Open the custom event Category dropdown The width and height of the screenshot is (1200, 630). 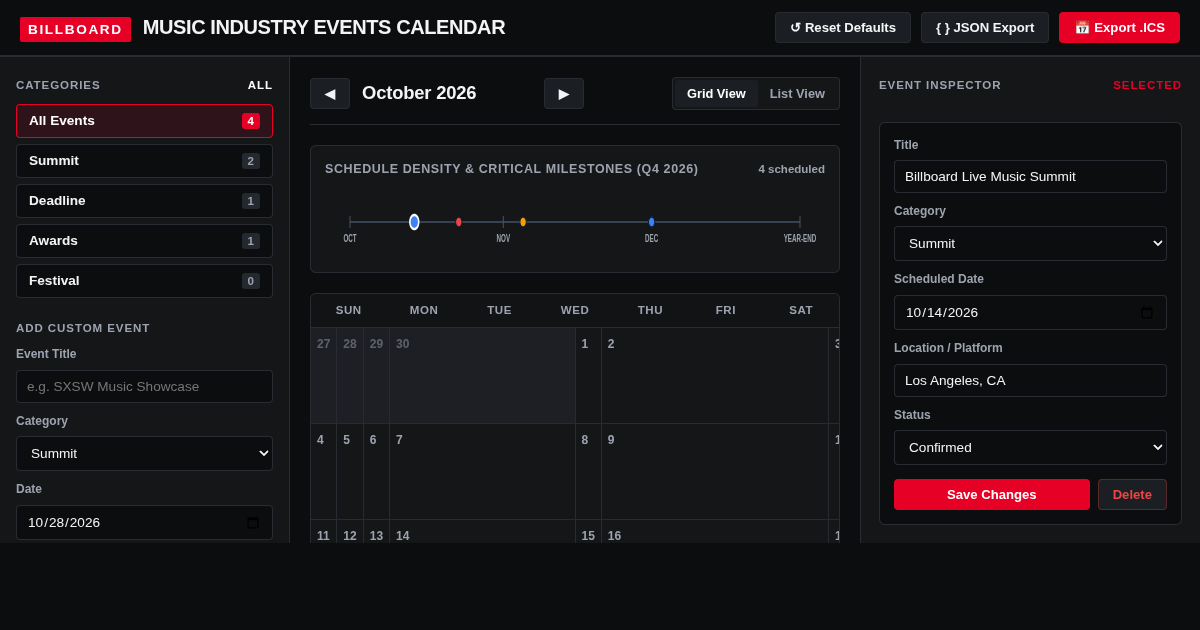point(144,453)
